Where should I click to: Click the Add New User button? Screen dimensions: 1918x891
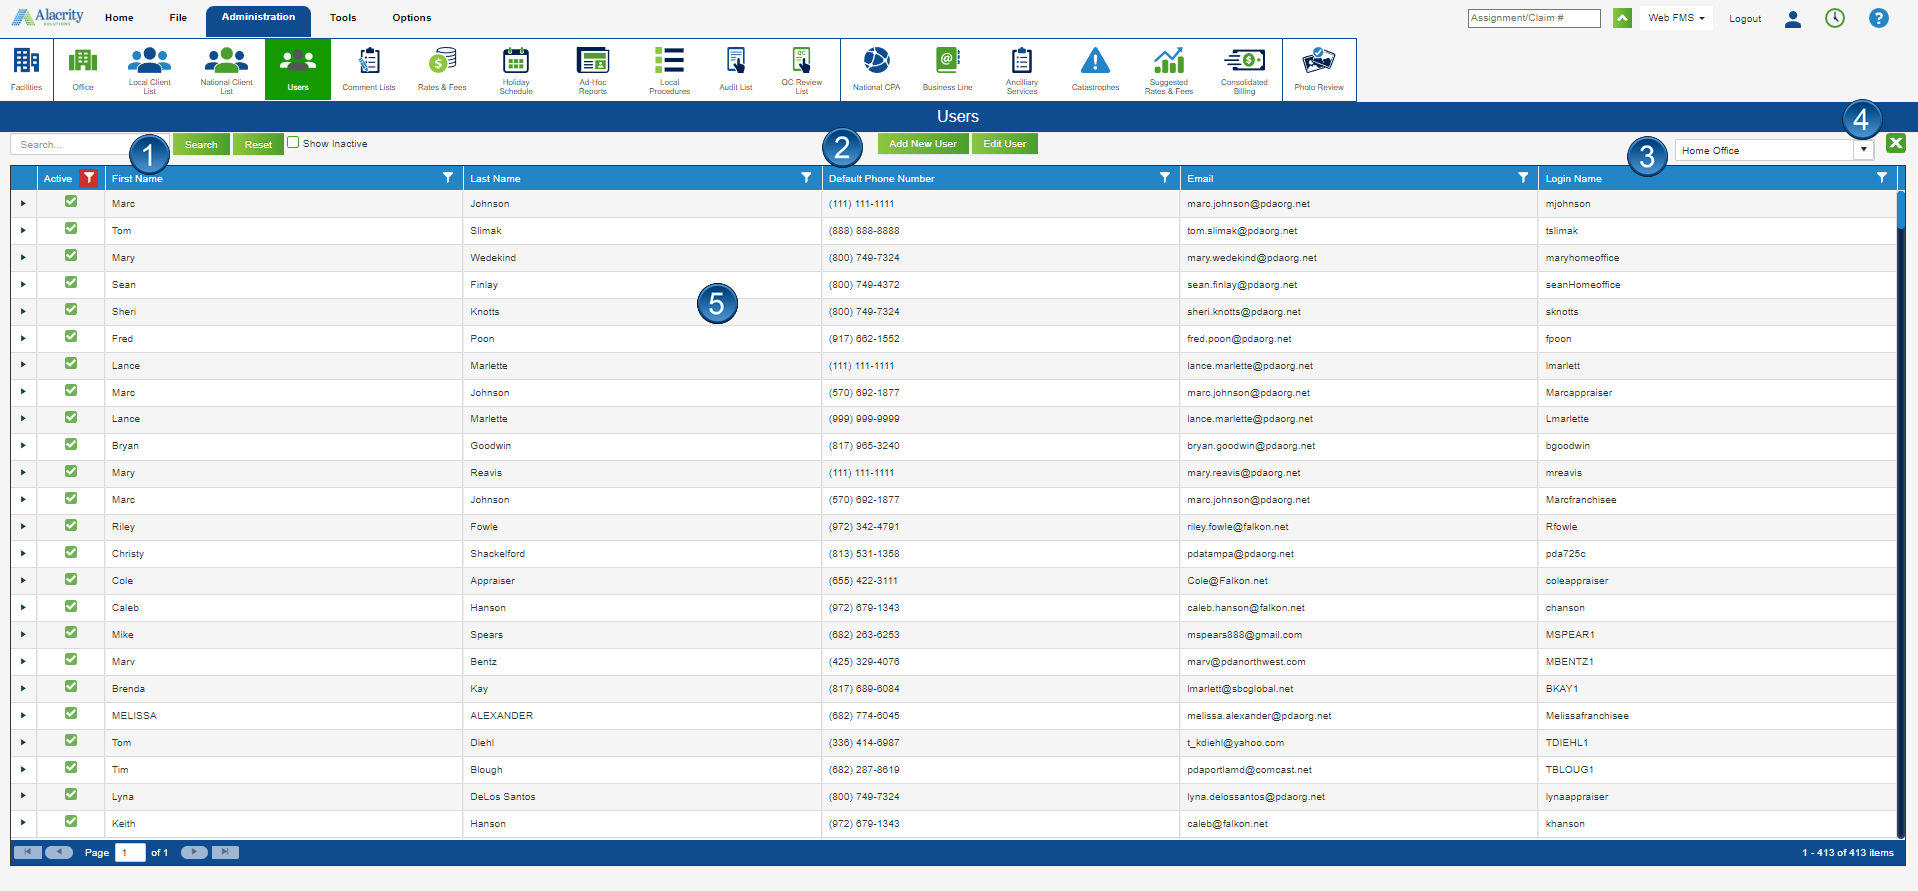(922, 144)
